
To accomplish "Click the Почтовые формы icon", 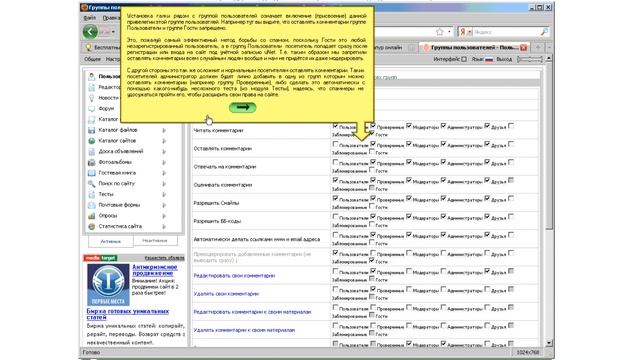I will coord(91,205).
